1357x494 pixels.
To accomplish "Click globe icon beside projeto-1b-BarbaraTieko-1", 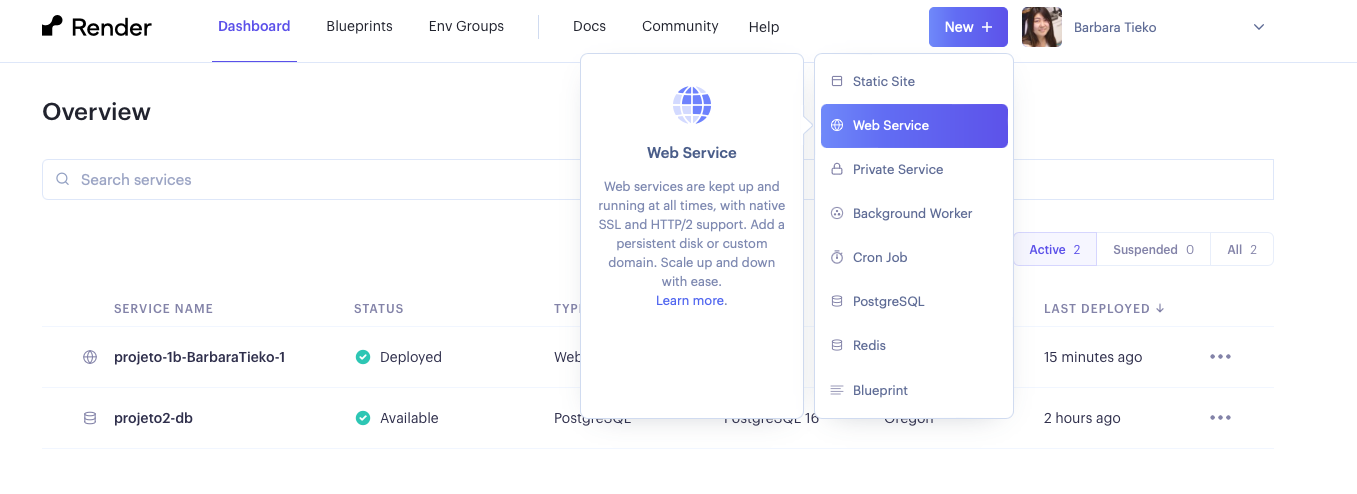I will 90,357.
